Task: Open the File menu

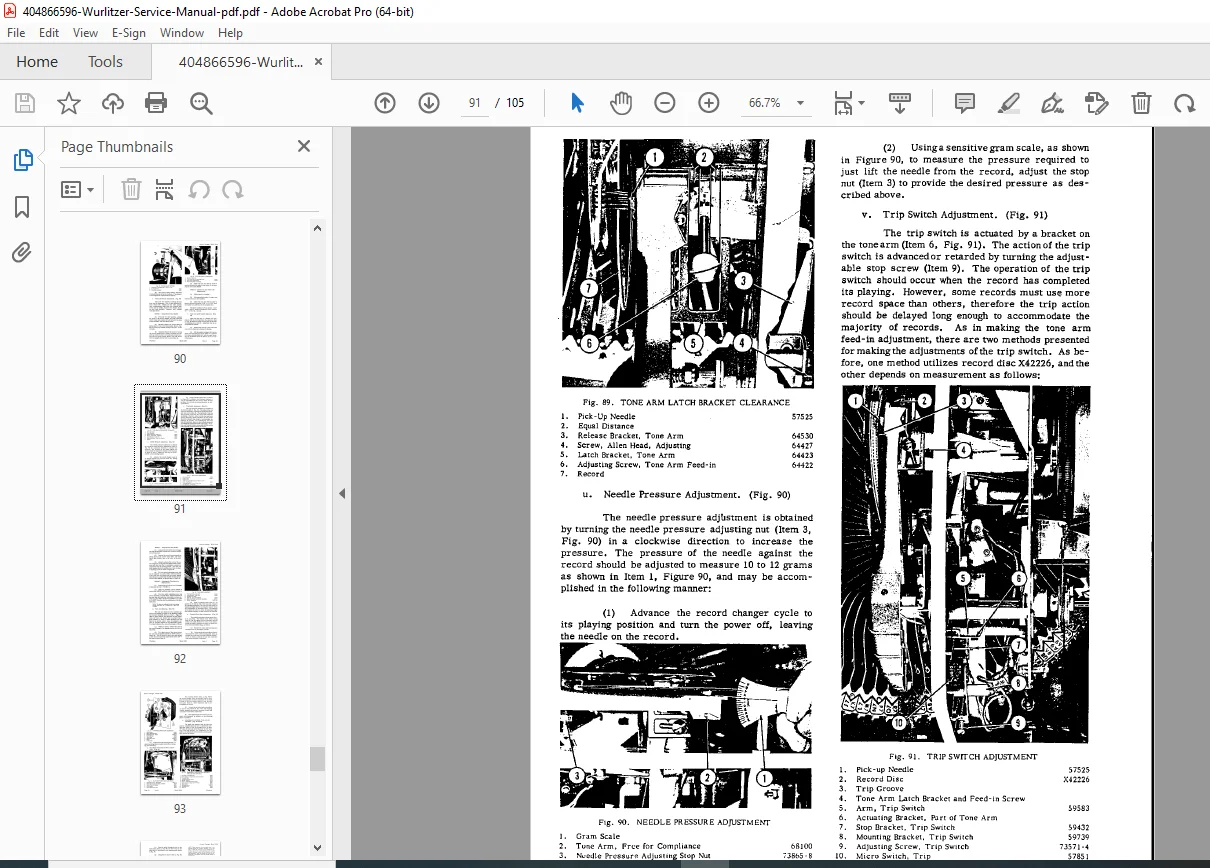Action: pos(16,33)
